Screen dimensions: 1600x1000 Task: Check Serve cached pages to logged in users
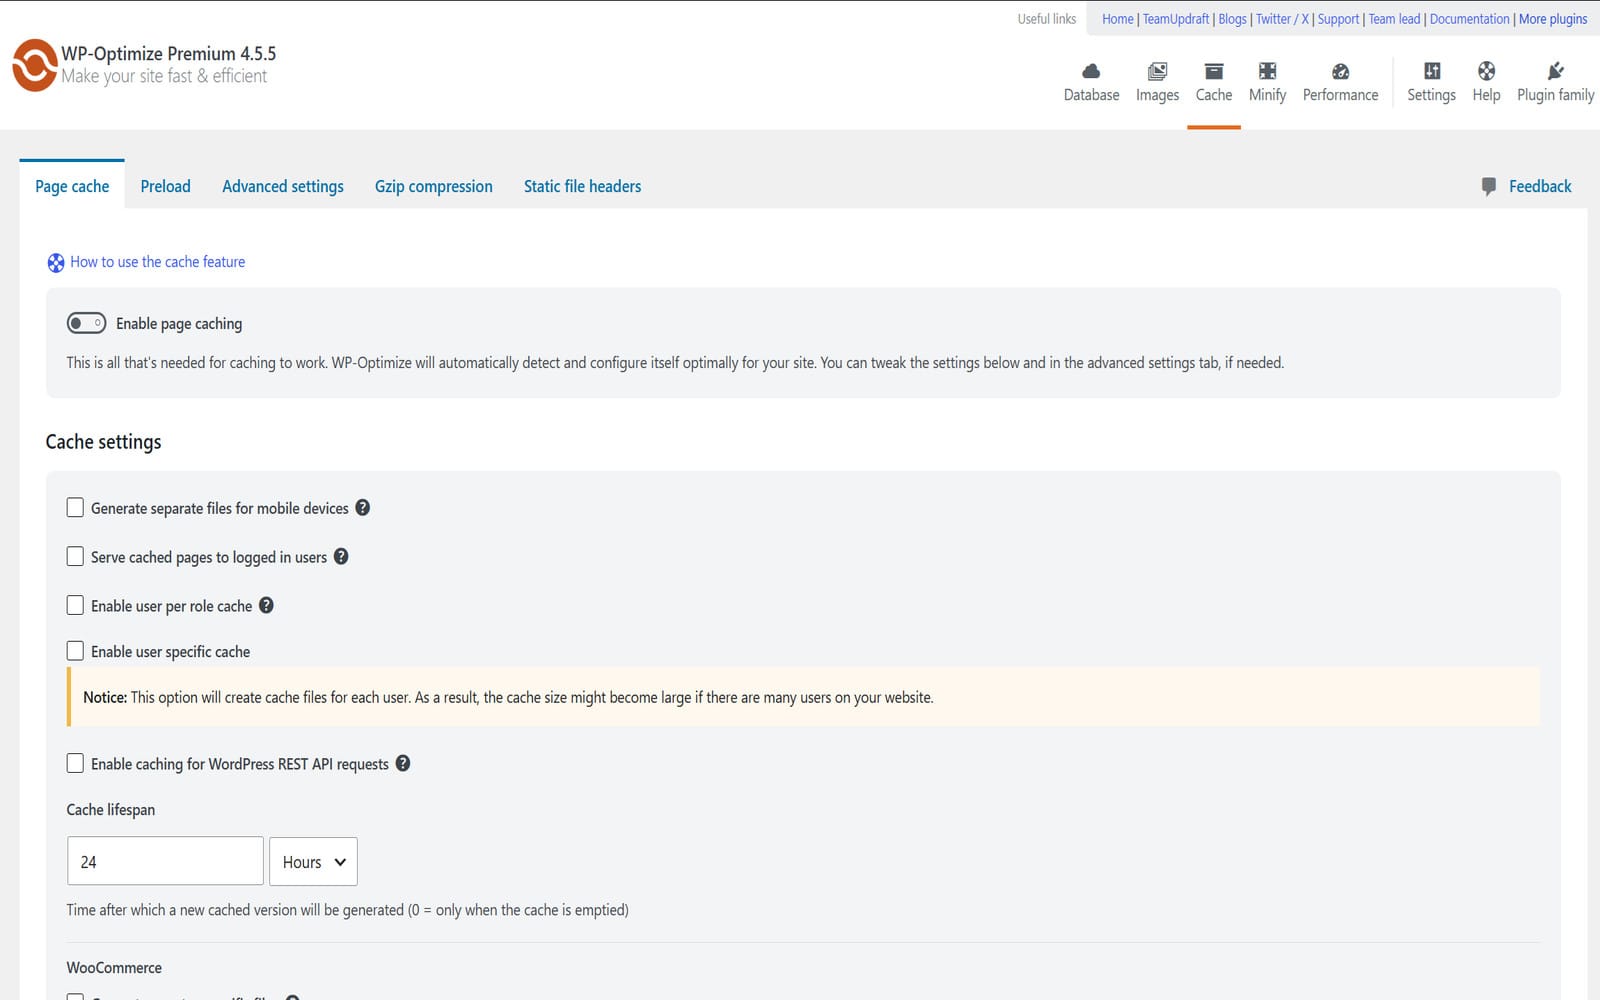(75, 556)
